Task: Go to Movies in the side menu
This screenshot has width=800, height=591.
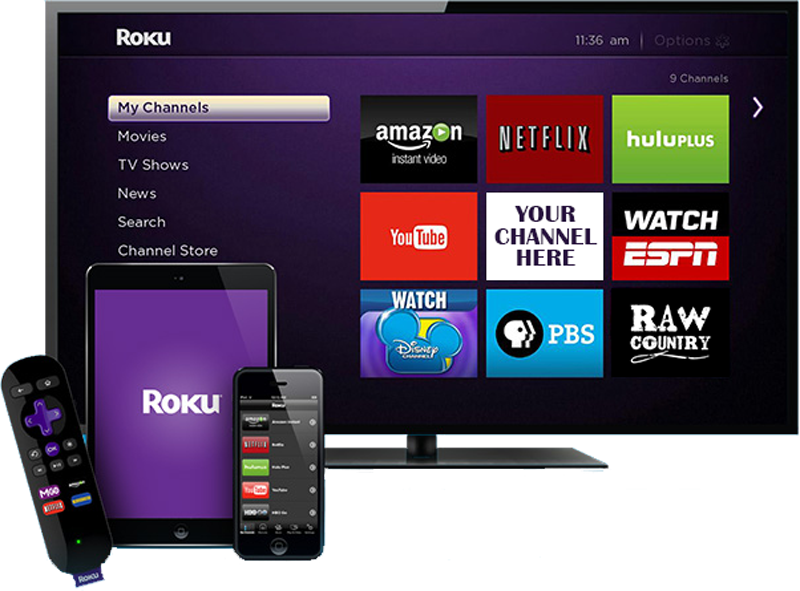Action: (142, 136)
